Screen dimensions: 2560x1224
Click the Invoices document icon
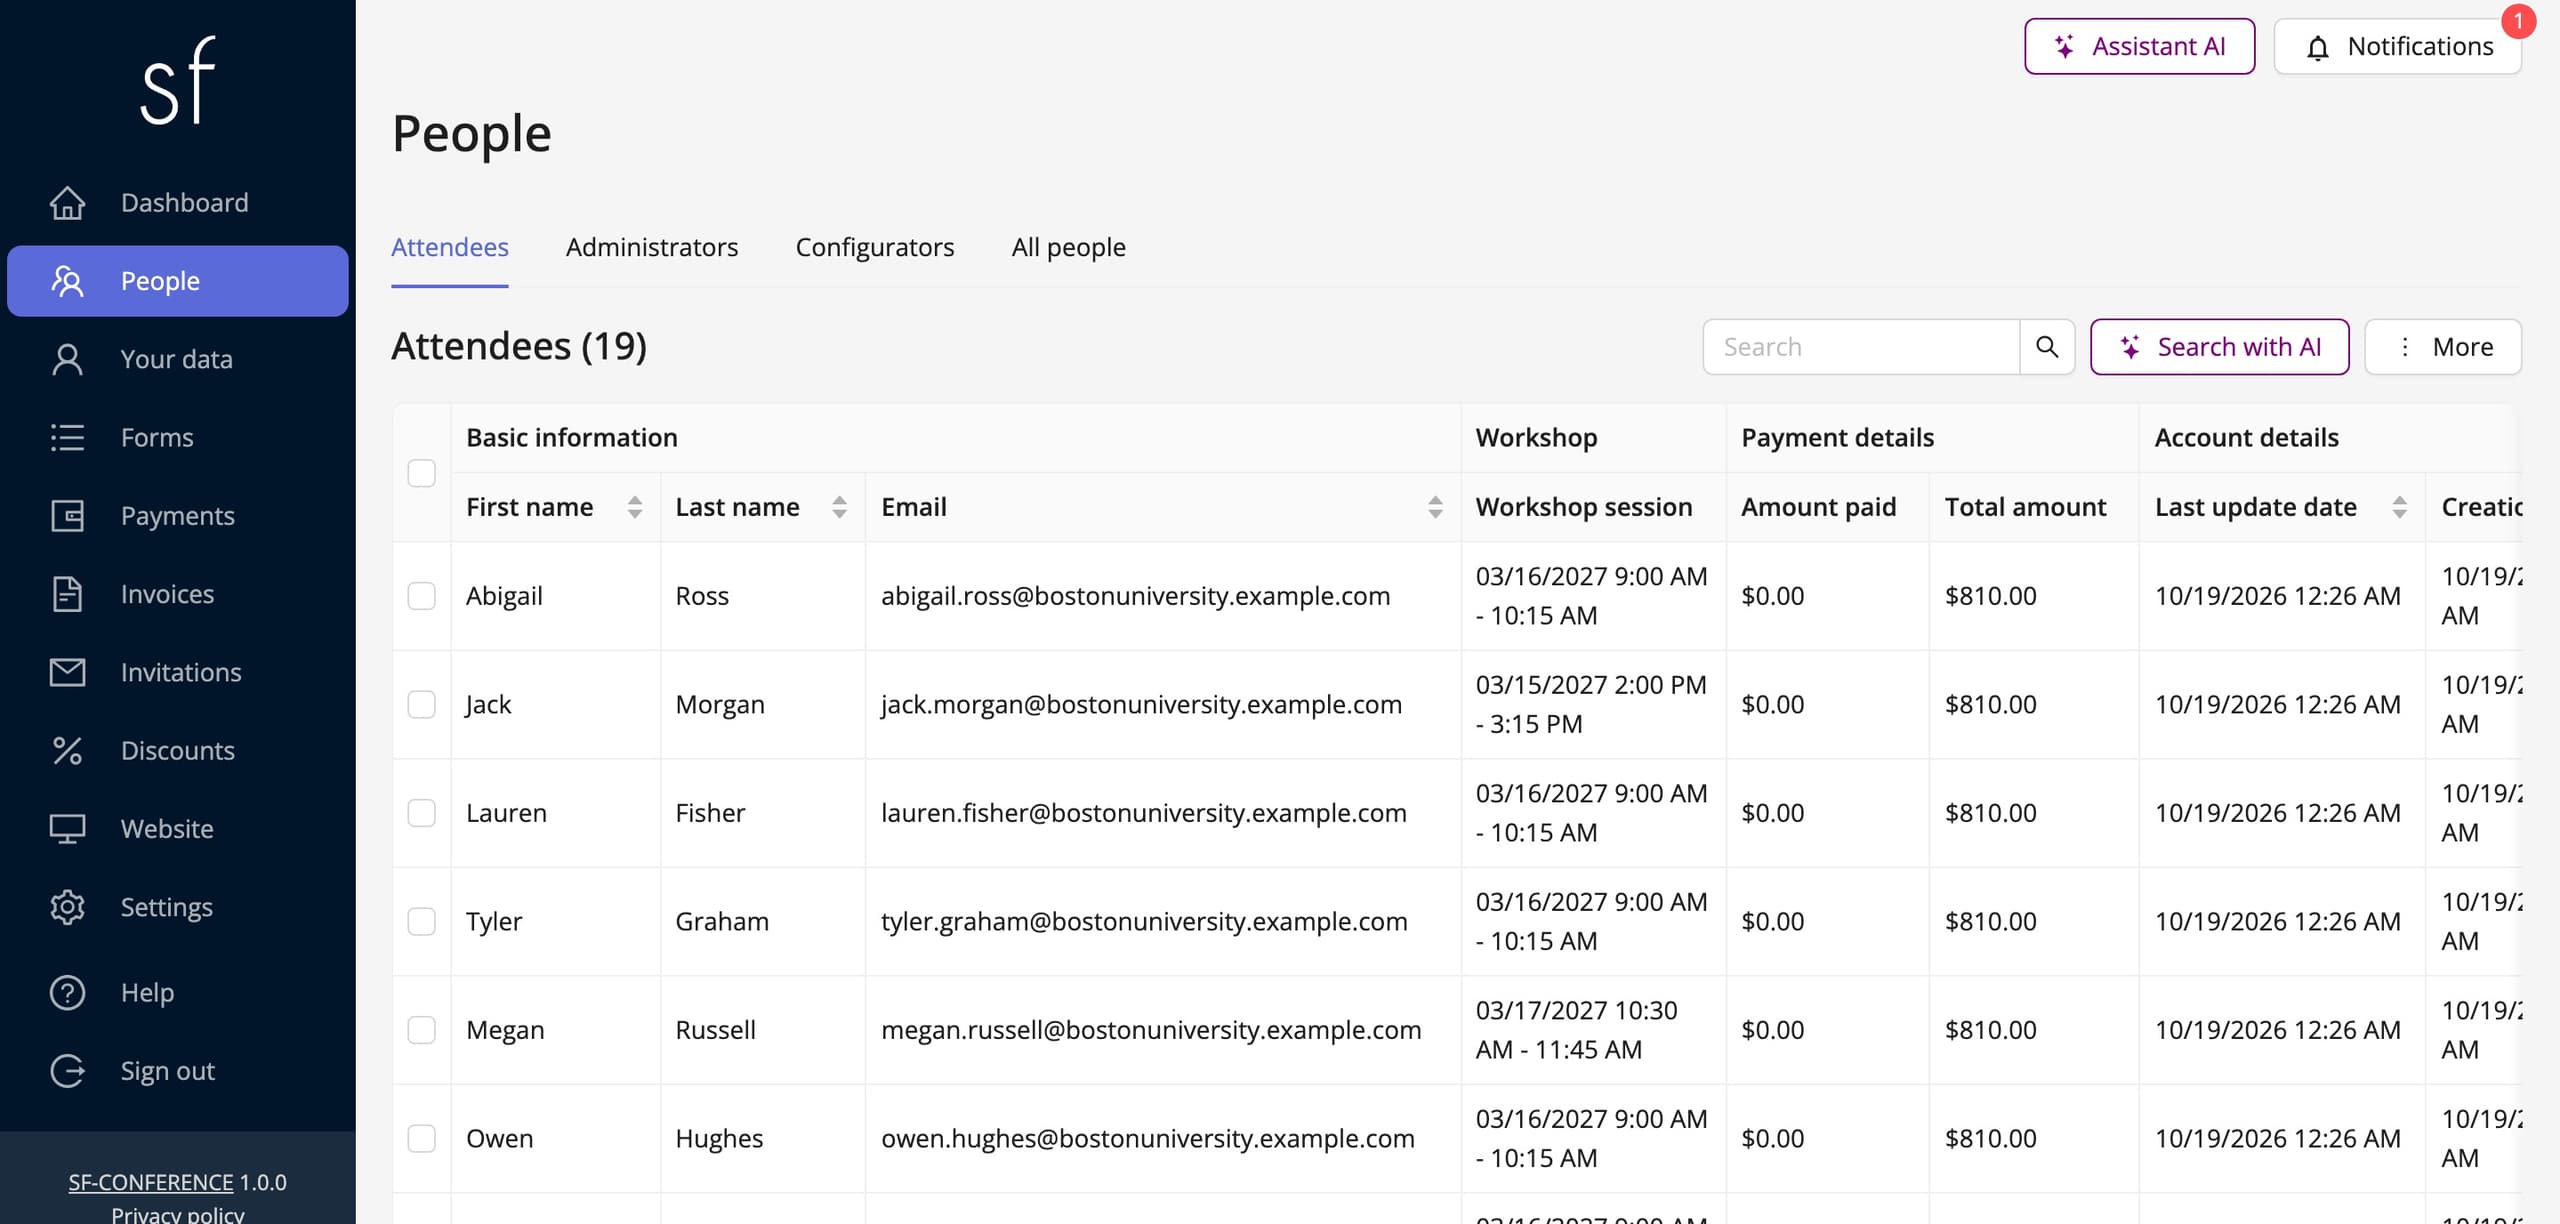tap(67, 594)
